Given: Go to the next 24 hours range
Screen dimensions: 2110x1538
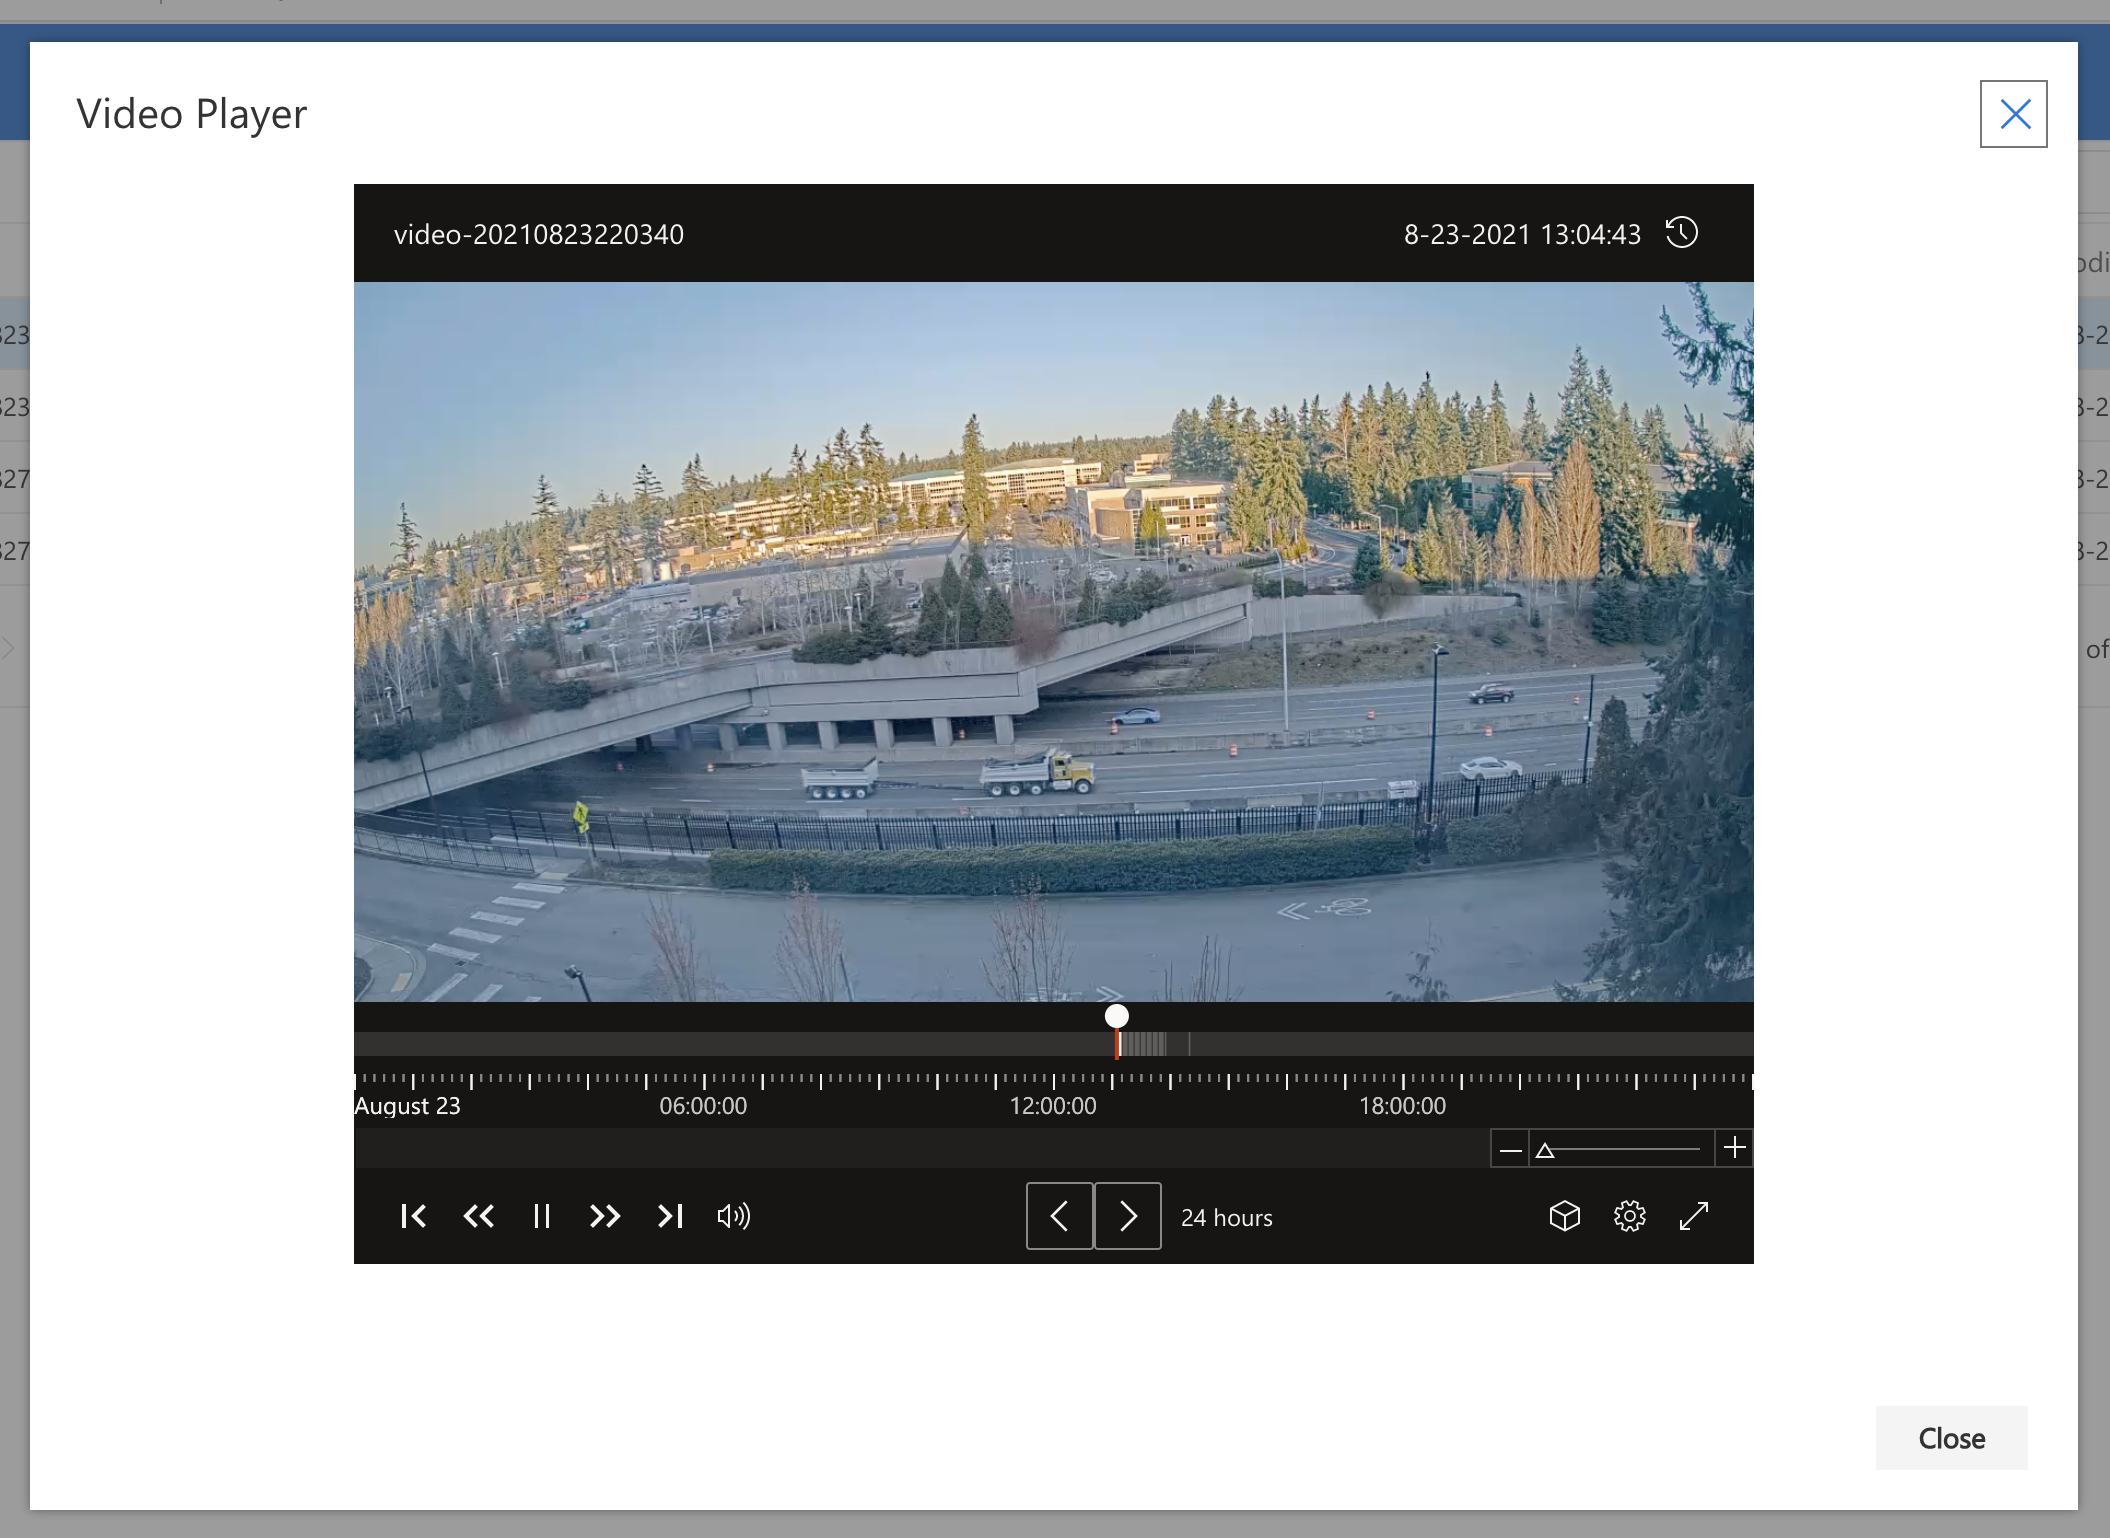Looking at the screenshot, I should point(1127,1216).
